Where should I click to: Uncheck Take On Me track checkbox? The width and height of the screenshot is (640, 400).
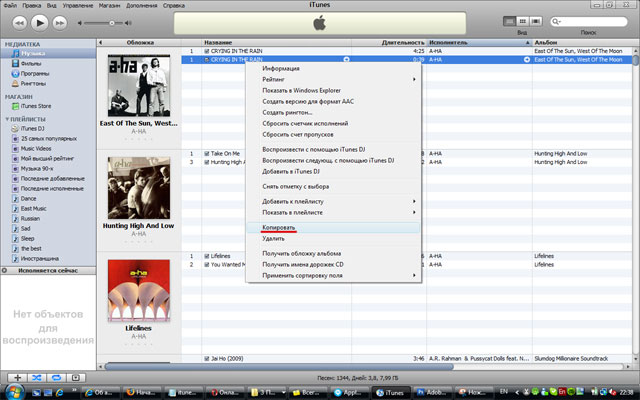click(x=207, y=153)
